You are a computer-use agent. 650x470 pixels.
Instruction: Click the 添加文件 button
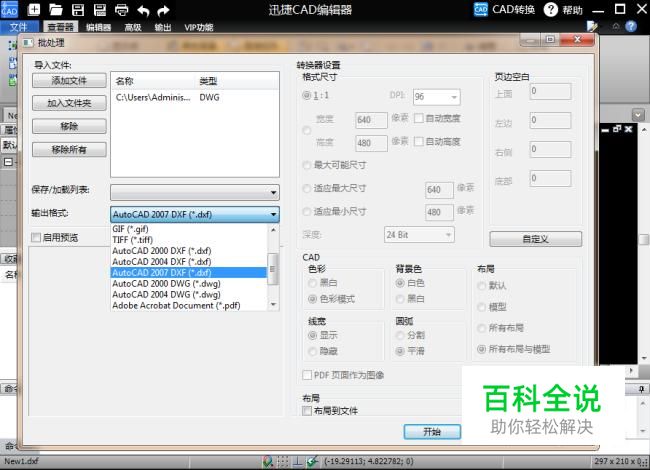click(69, 80)
